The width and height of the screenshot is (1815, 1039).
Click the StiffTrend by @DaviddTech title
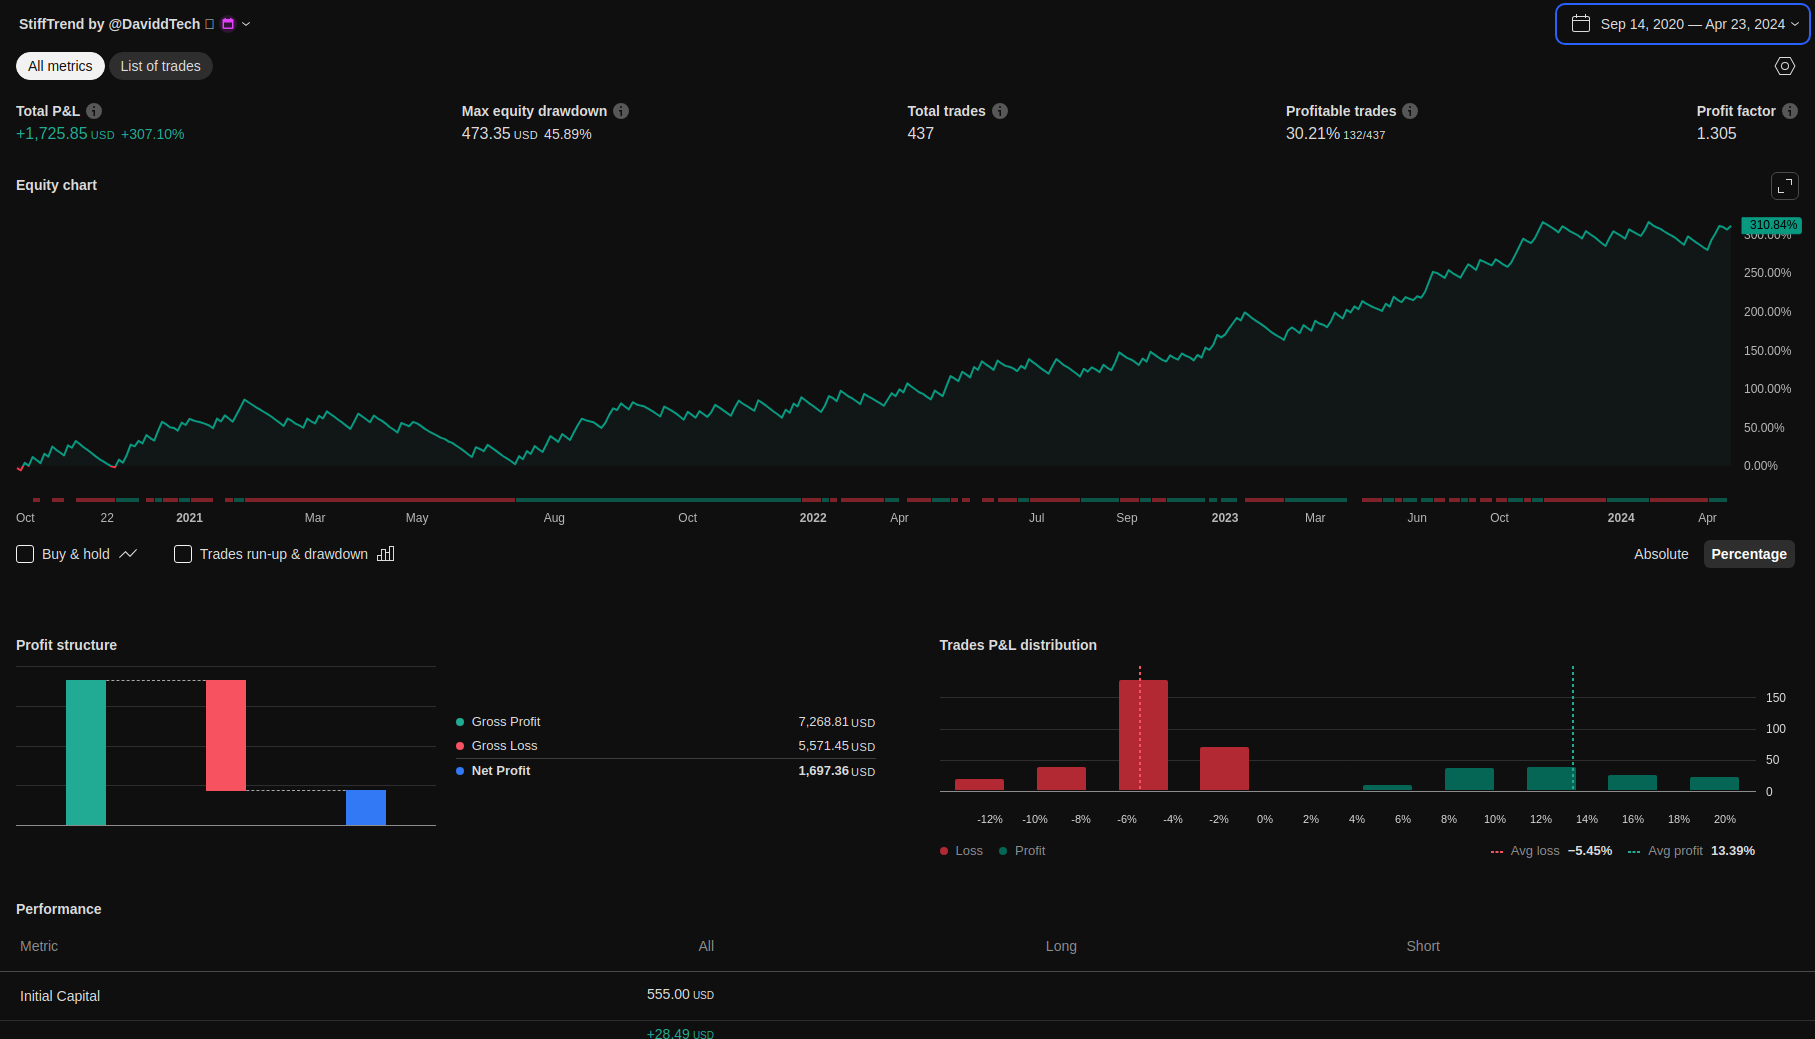click(x=109, y=24)
